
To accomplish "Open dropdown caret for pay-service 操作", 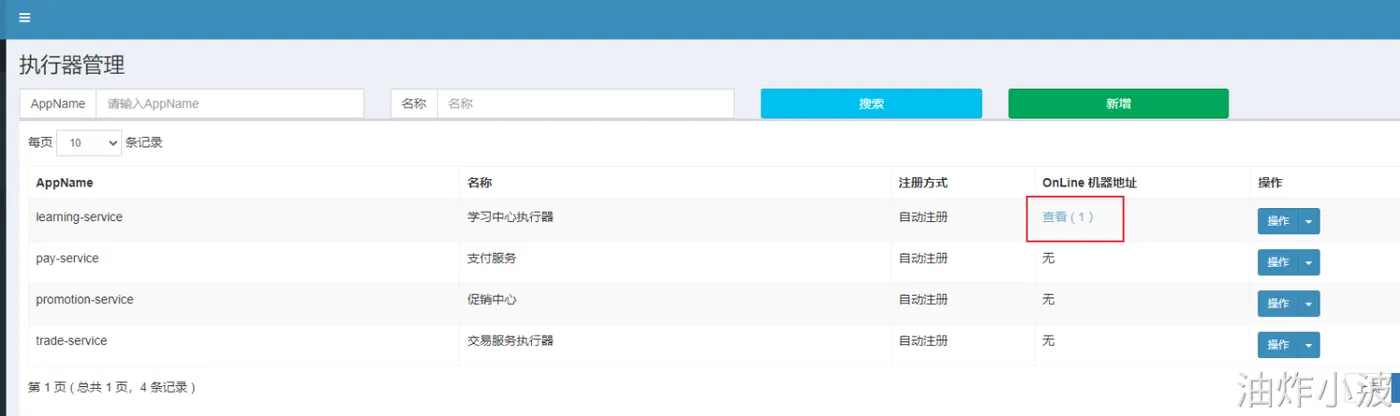I will coord(1309,262).
